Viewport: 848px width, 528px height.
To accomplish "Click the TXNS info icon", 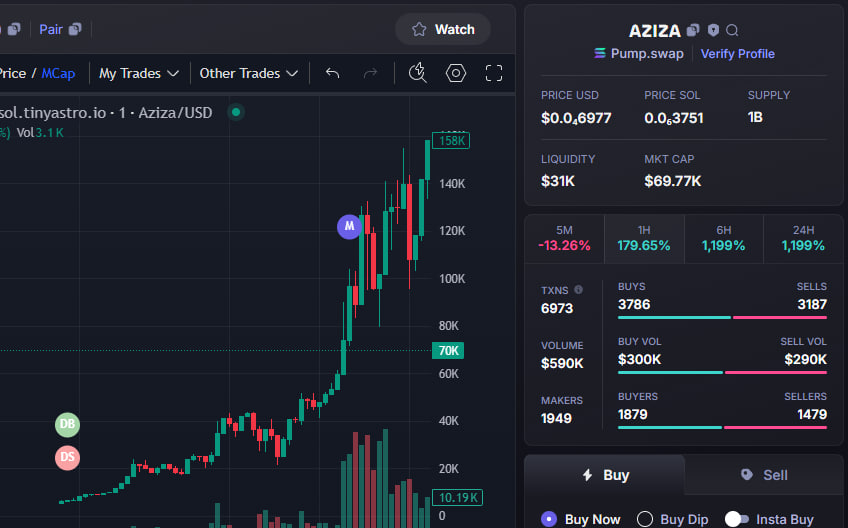I will click(578, 289).
